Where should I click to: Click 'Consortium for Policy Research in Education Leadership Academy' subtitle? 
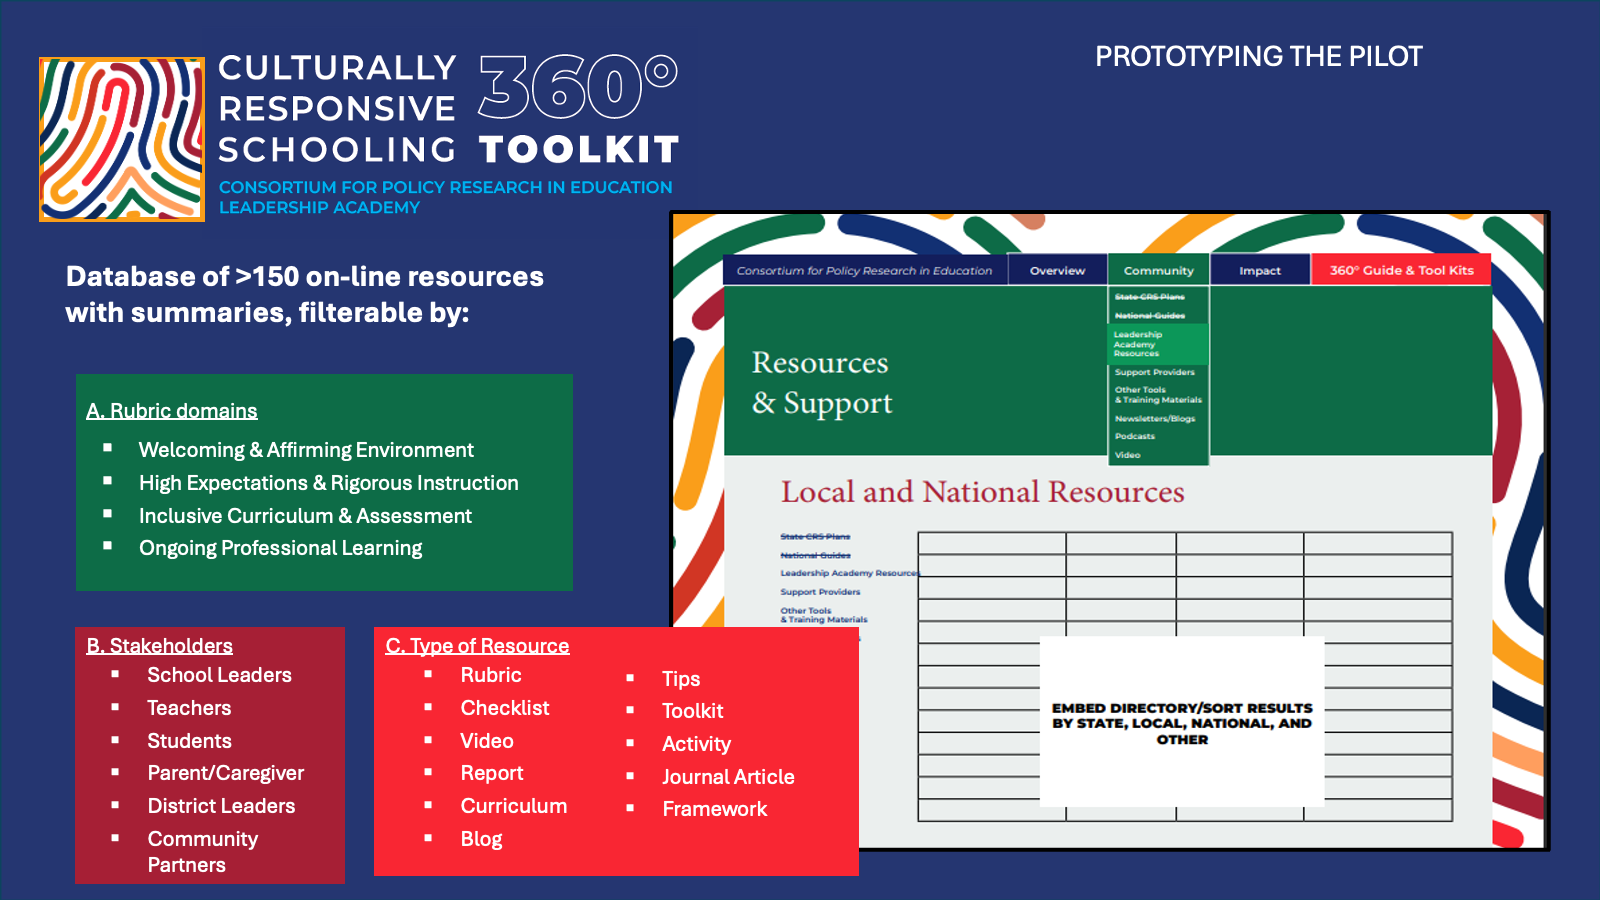click(445, 197)
